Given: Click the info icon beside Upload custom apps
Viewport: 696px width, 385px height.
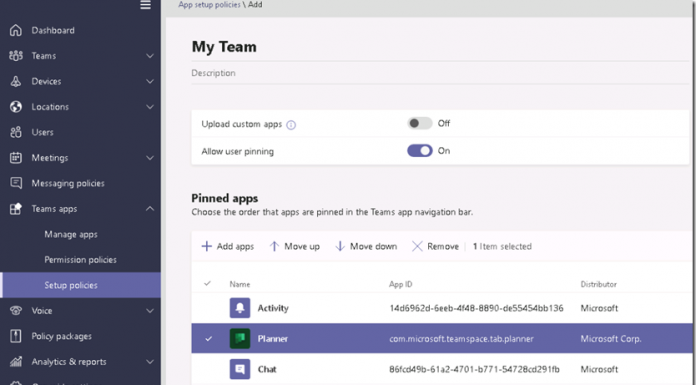Looking at the screenshot, I should tap(291, 125).
